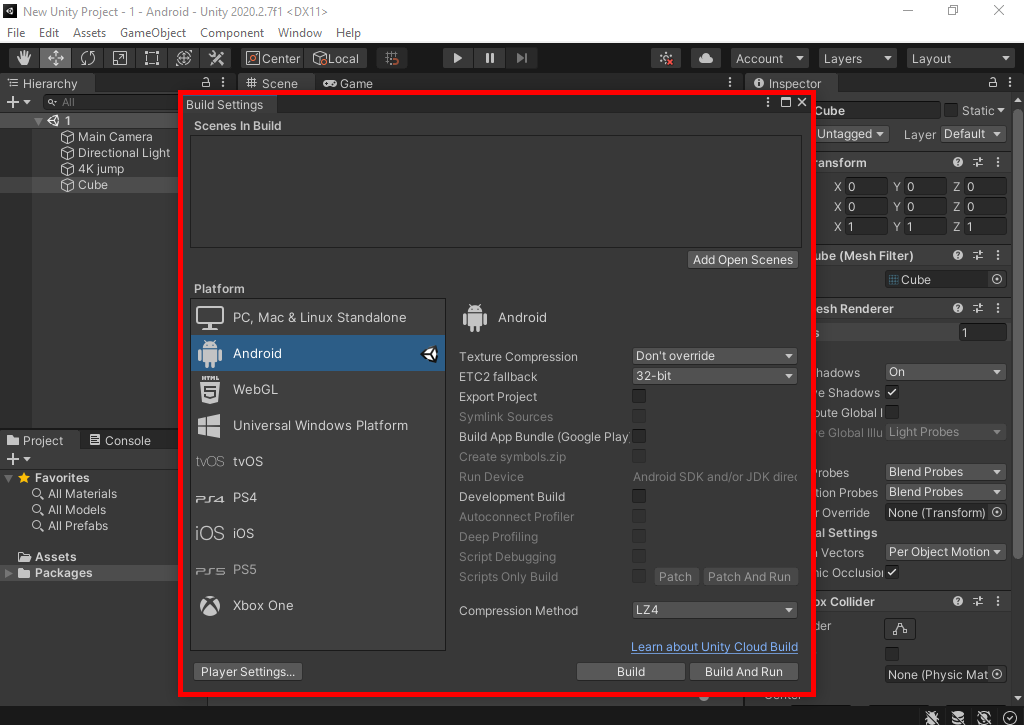Click the Pause button
Screen dimensions: 1024x725
490,58
